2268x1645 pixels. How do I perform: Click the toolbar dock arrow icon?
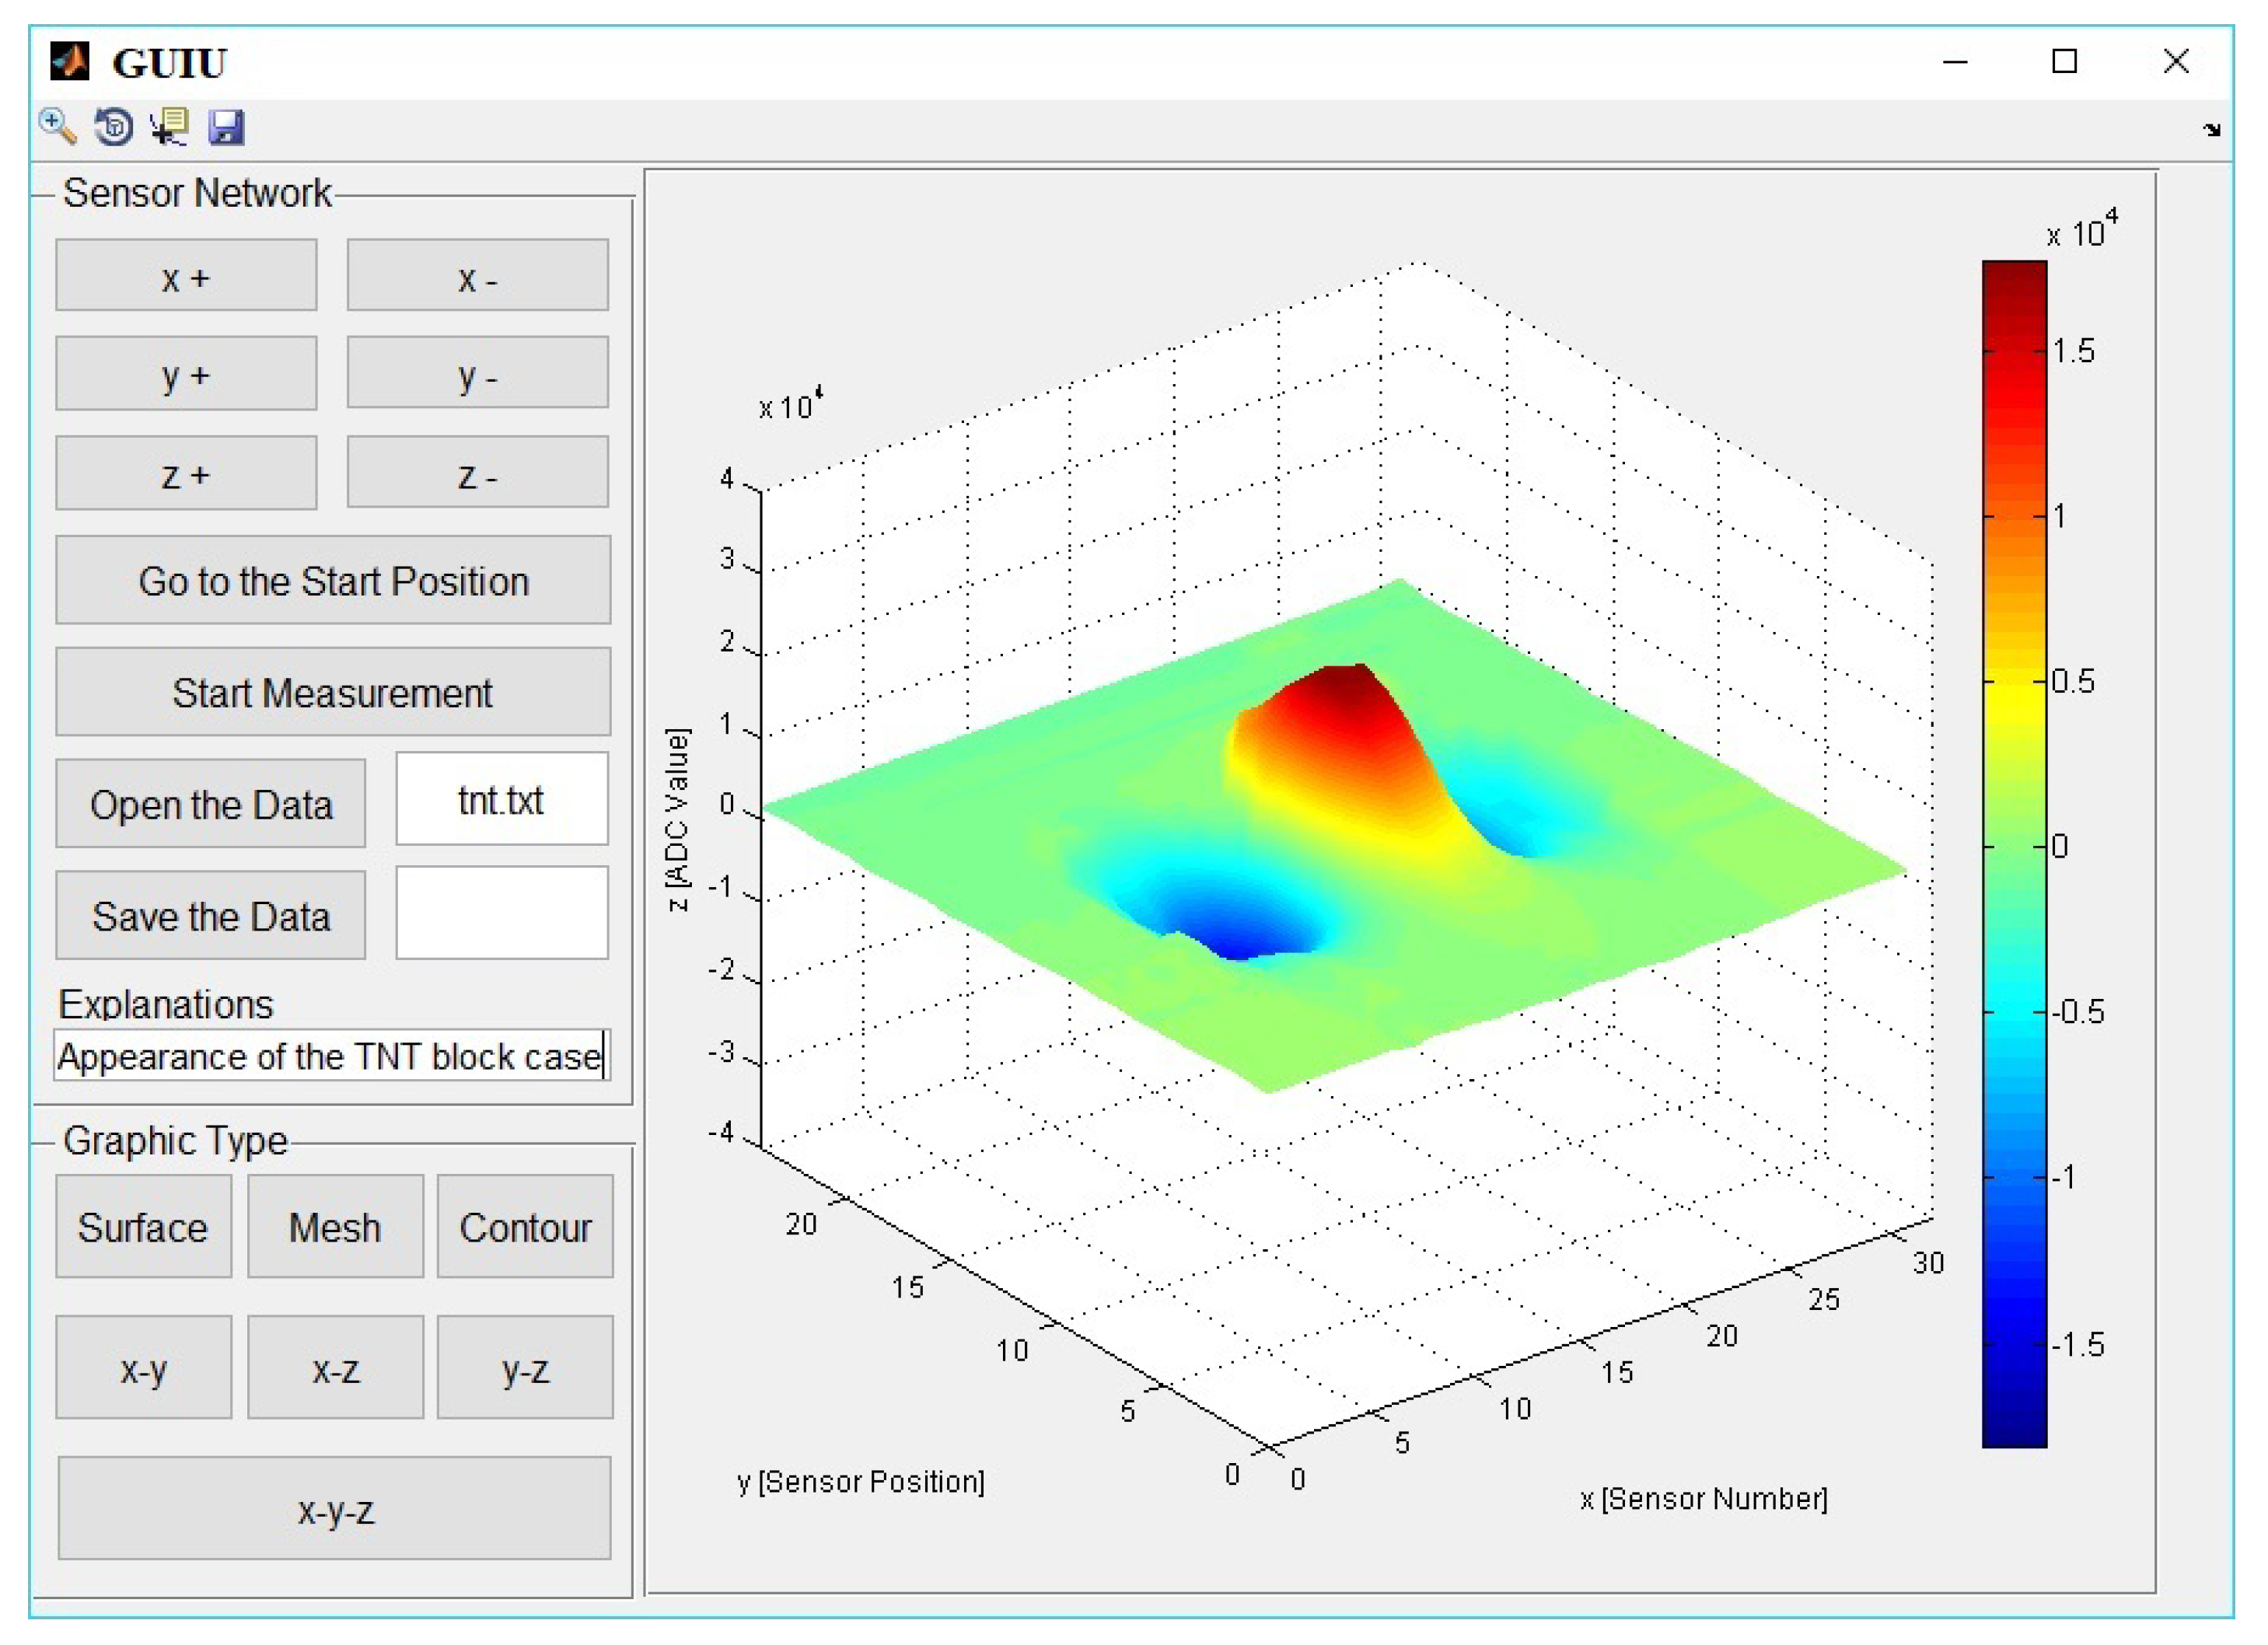tap(2212, 130)
